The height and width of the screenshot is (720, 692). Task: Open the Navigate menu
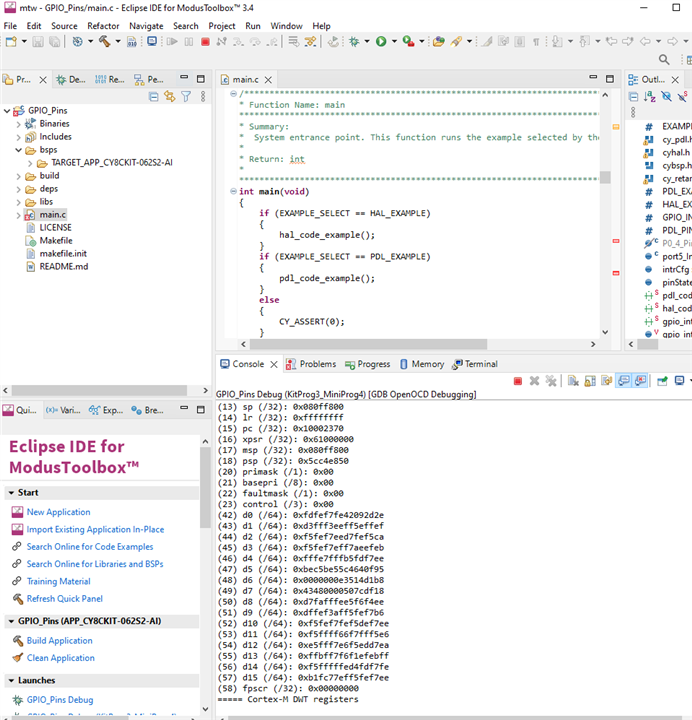click(146, 26)
